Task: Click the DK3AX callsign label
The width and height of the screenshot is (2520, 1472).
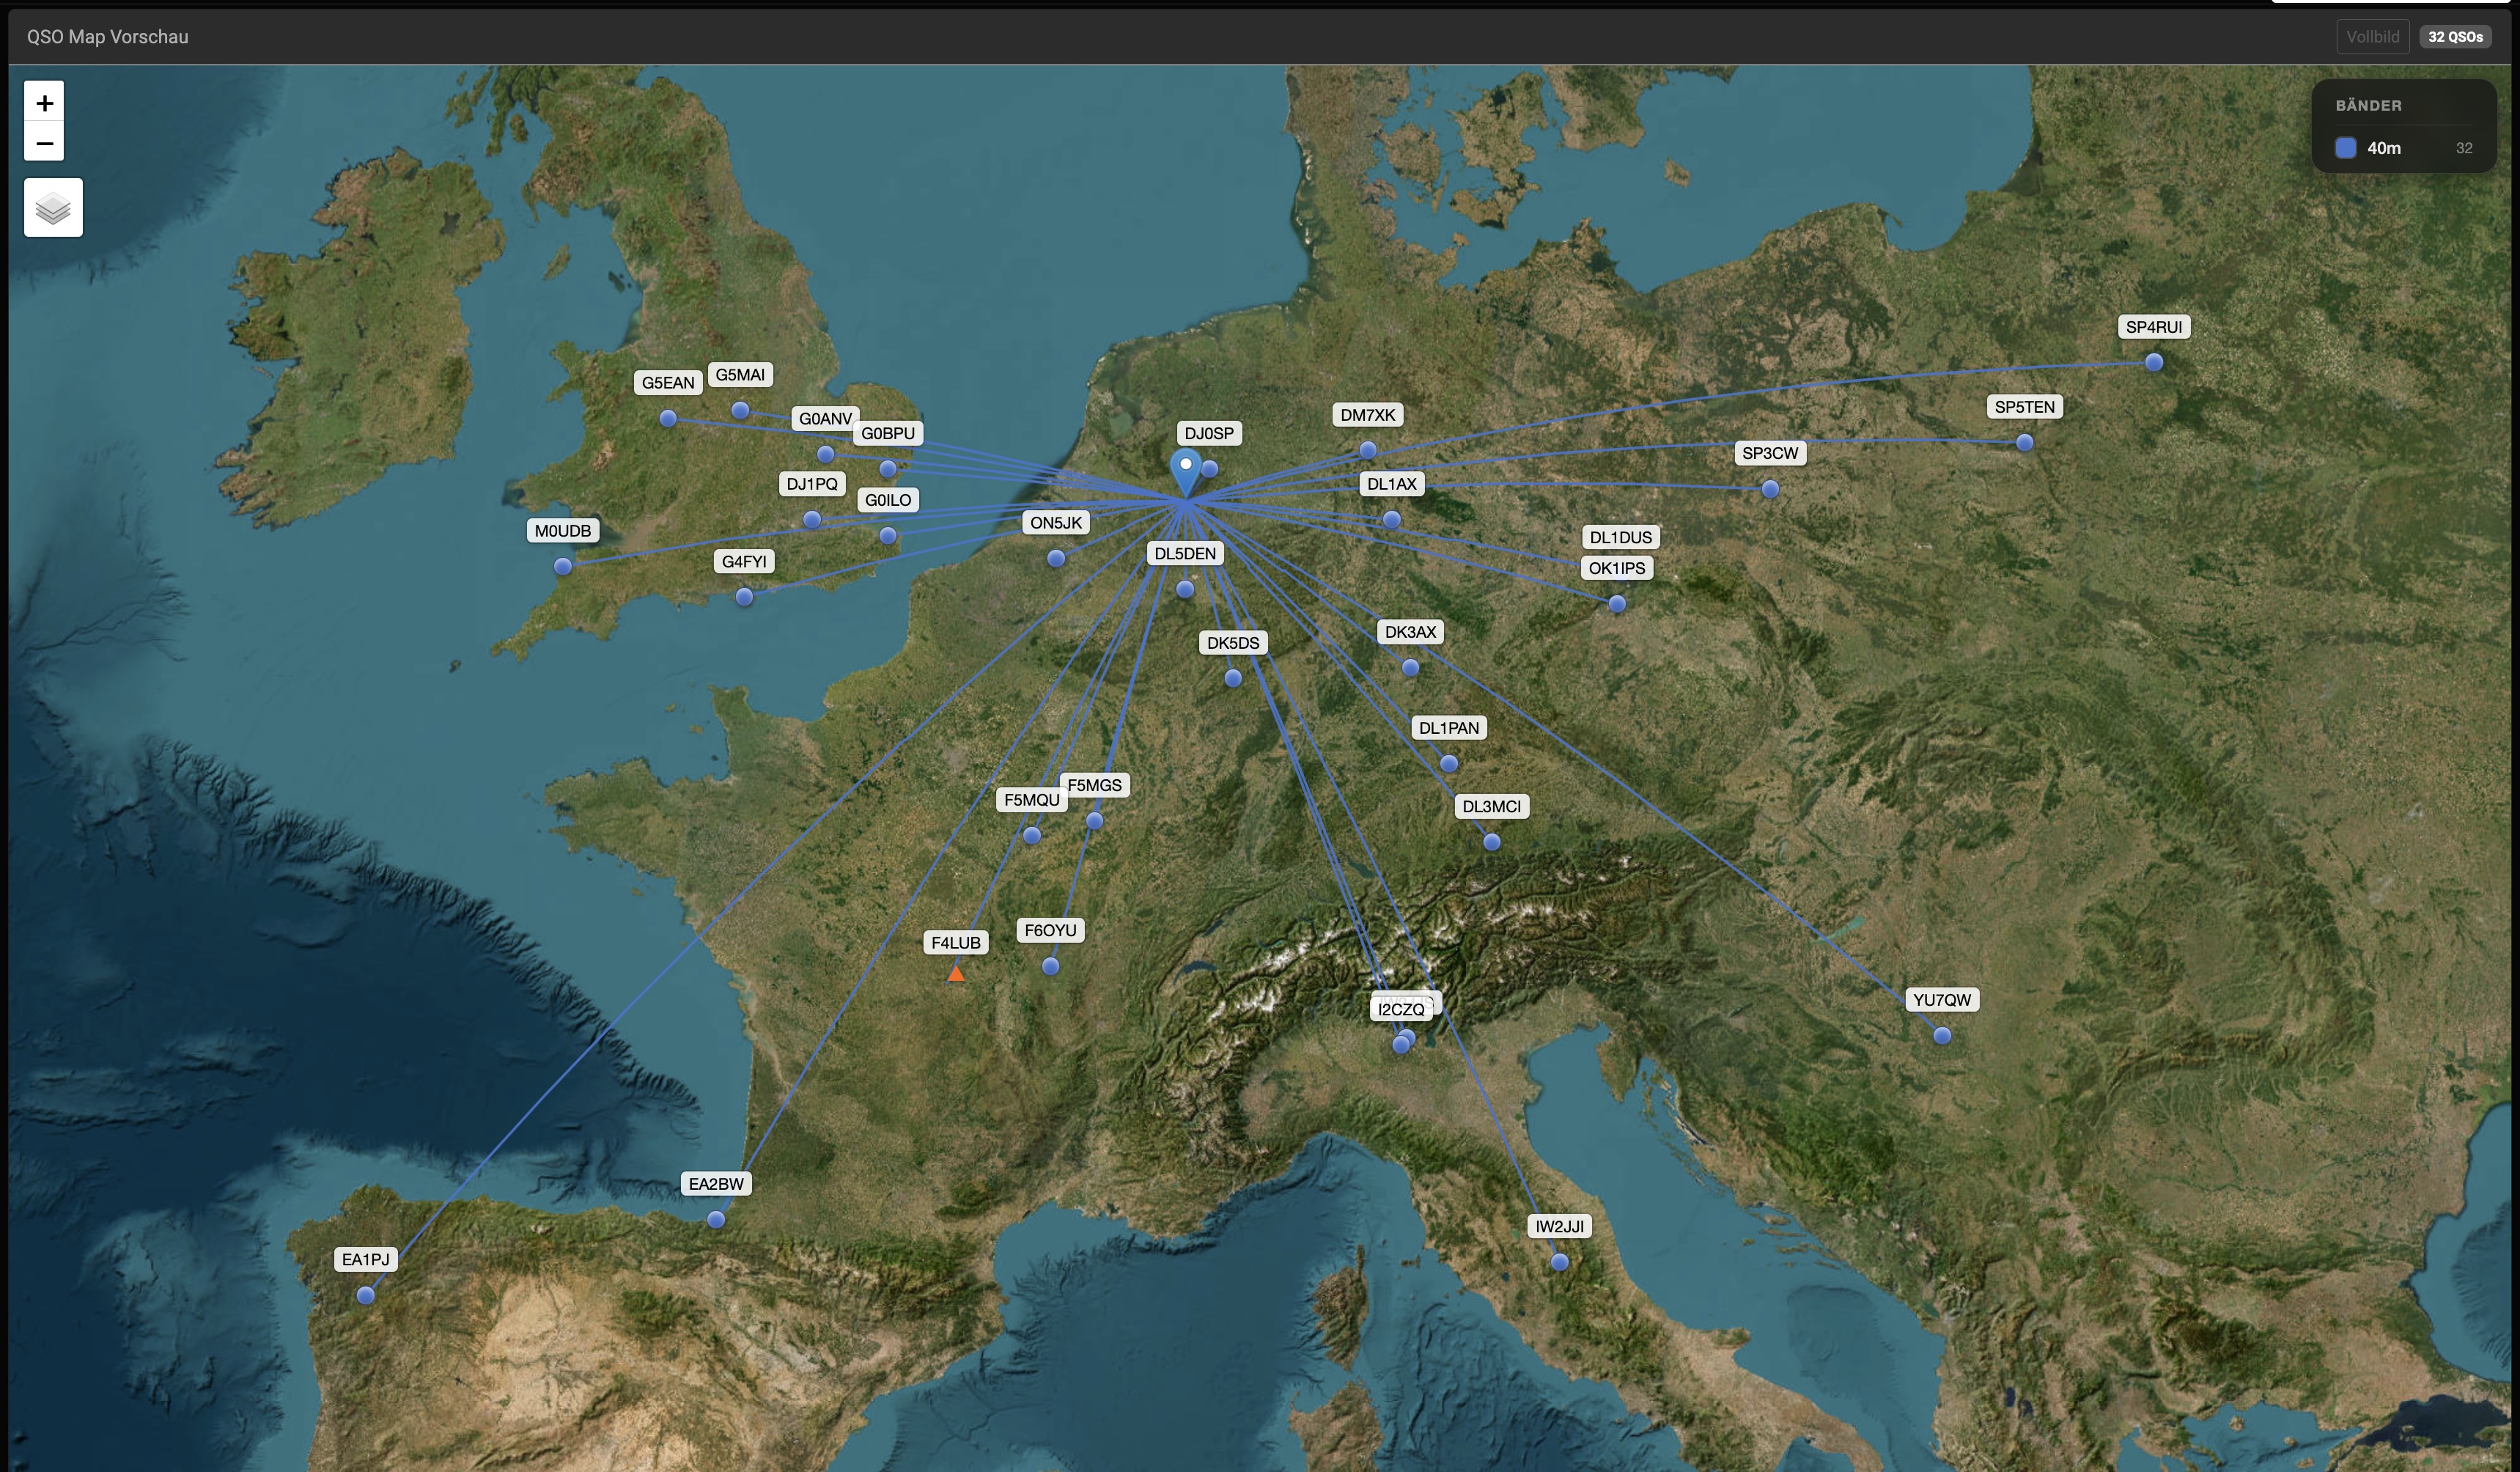Action: tap(1410, 632)
